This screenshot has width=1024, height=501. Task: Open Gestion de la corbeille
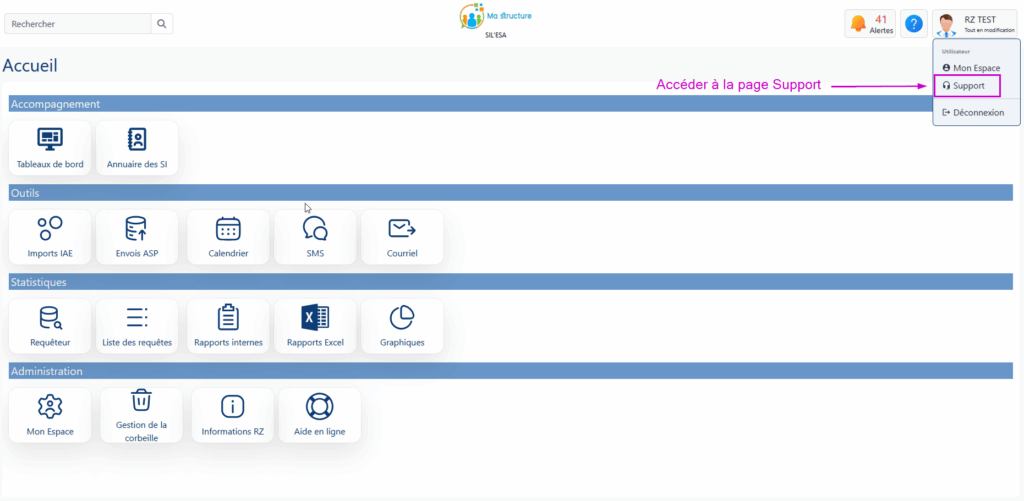click(142, 415)
